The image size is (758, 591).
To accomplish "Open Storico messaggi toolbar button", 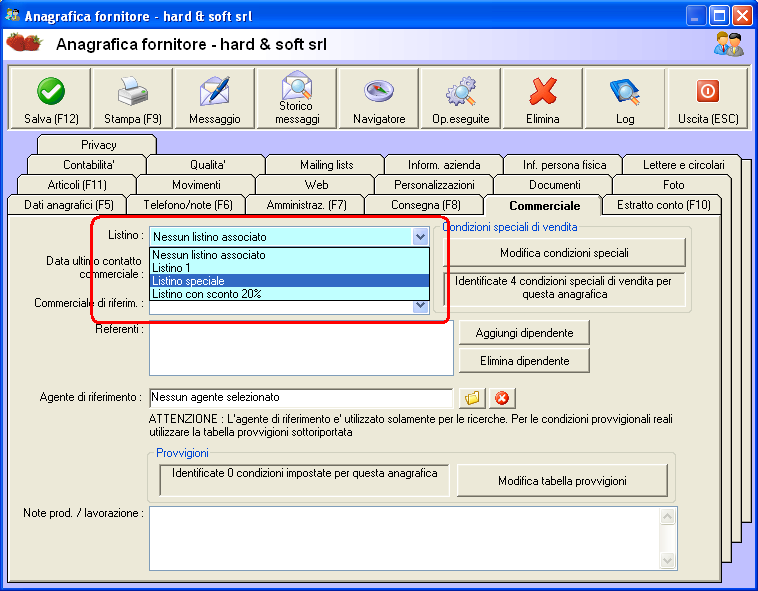I will point(297,99).
